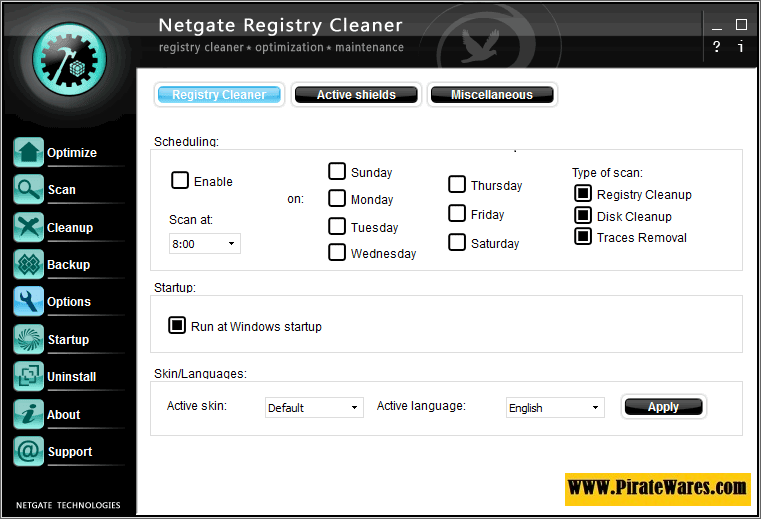Screen dimensions: 761x519
Task: Uncheck Run at Windows startup
Action: [x=177, y=326]
